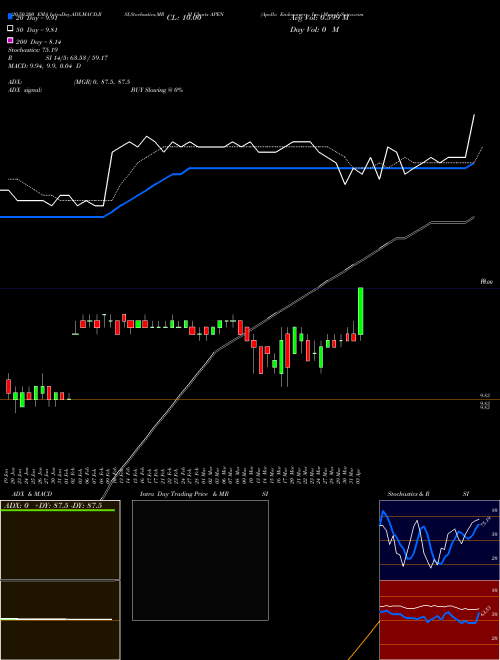Click the magenta 200 Day EMA legend swatch
The width and height of the screenshot is (500, 660).
[10, 40]
